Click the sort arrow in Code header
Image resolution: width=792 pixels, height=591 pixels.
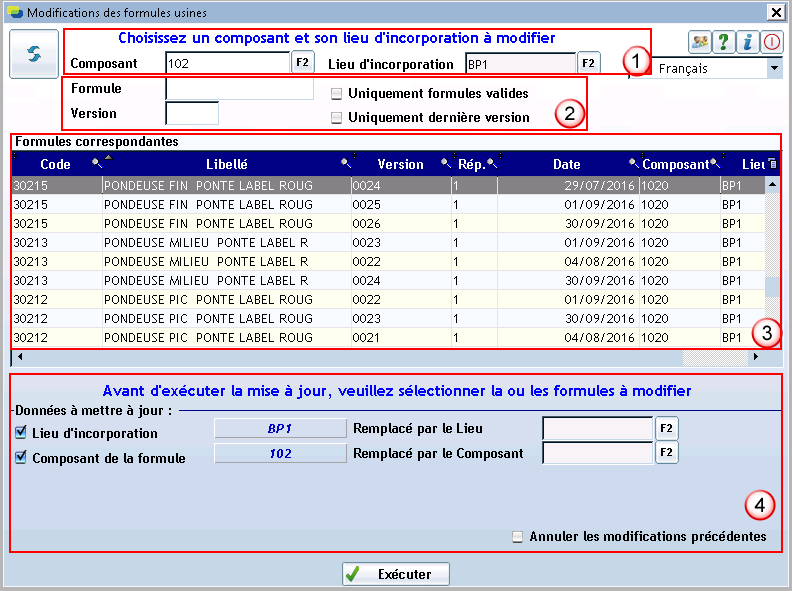108,157
